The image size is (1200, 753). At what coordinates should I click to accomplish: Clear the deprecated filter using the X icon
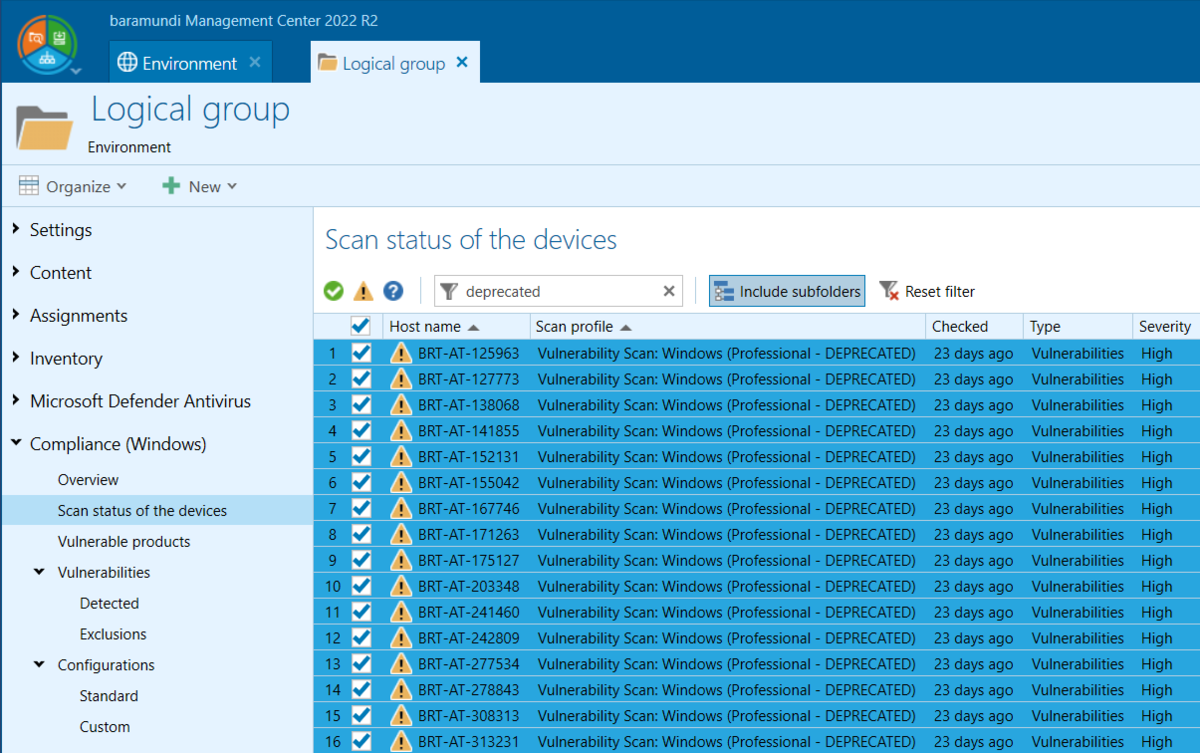(668, 291)
